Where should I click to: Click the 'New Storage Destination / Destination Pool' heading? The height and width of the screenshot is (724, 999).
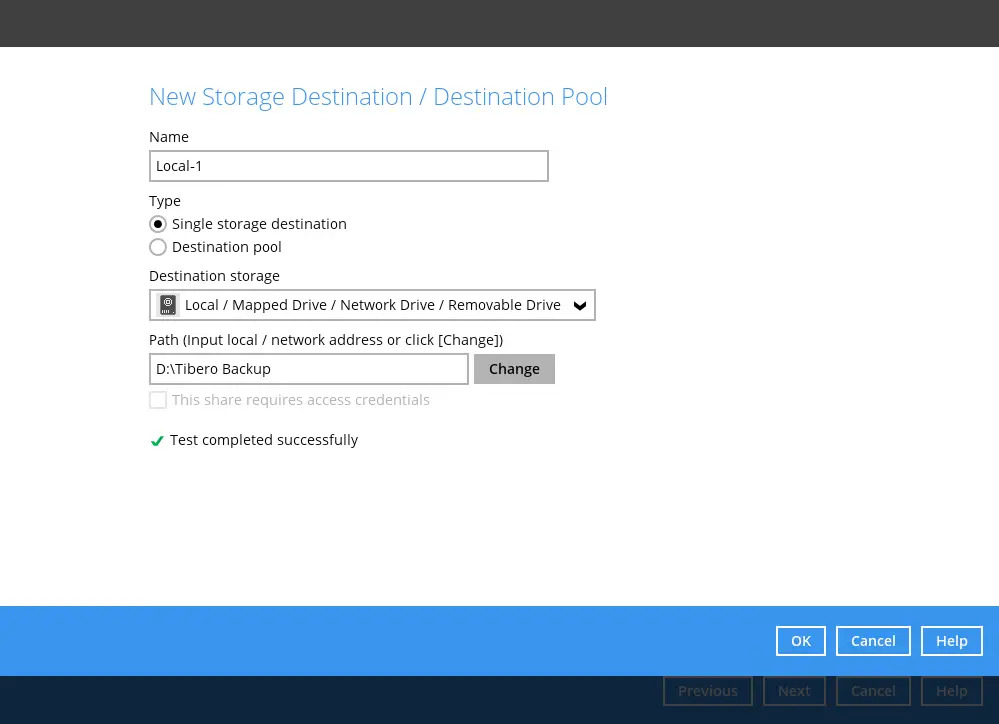(x=378, y=97)
